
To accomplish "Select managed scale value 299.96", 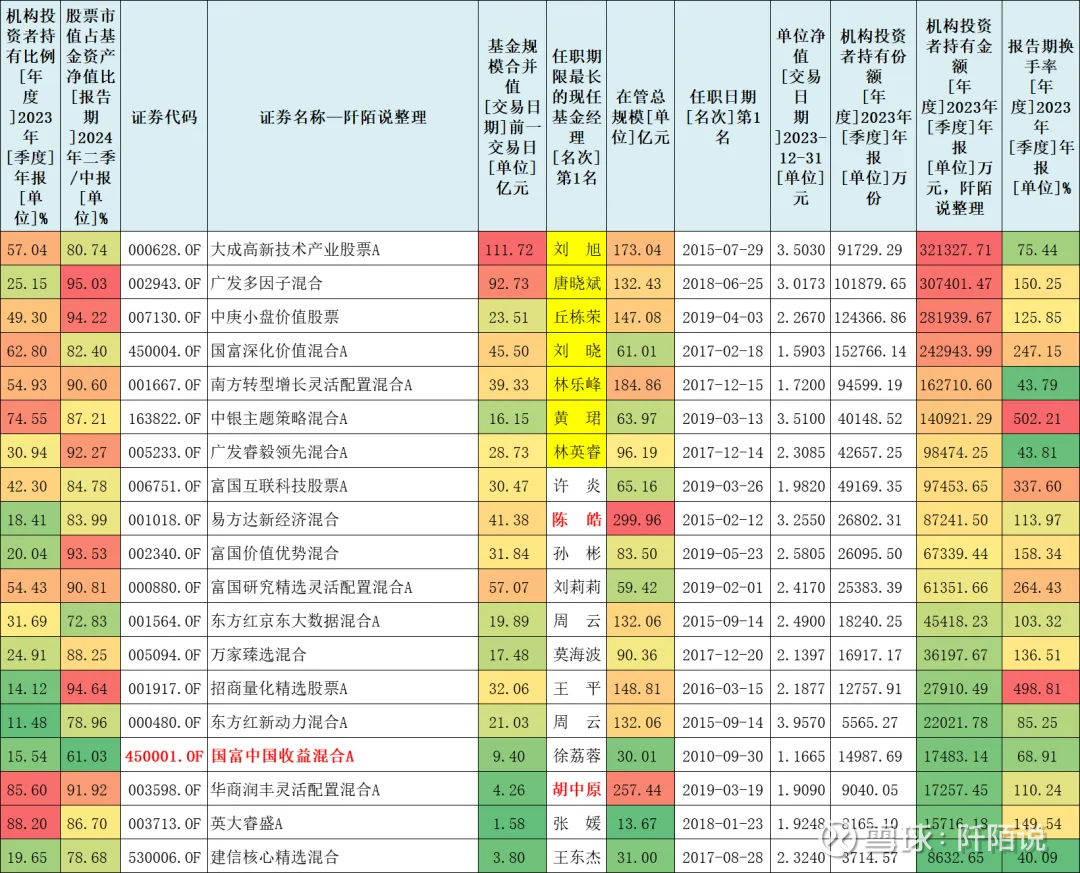I will [638, 520].
